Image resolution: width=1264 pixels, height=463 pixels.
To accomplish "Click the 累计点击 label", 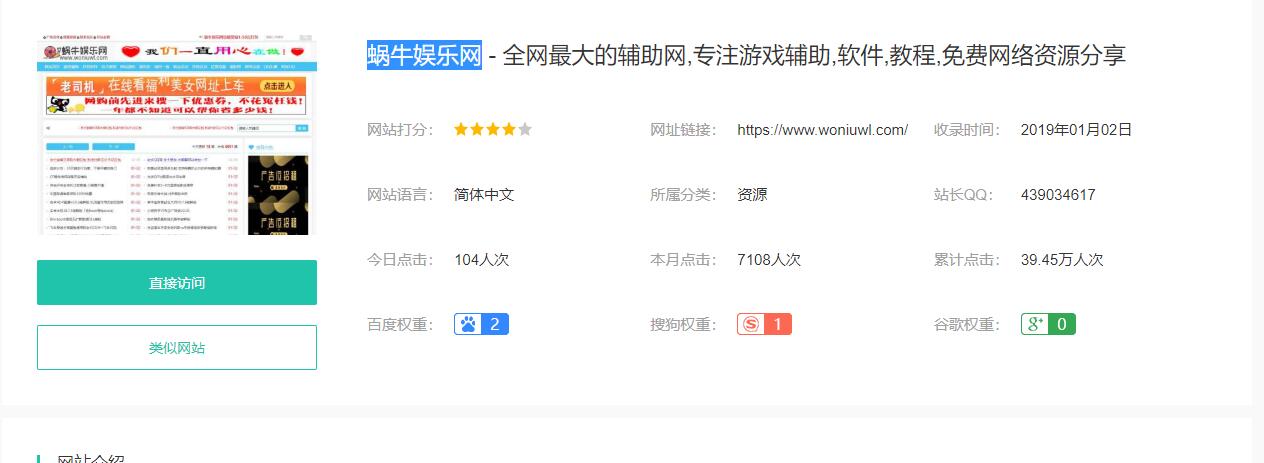I will pos(967,260).
